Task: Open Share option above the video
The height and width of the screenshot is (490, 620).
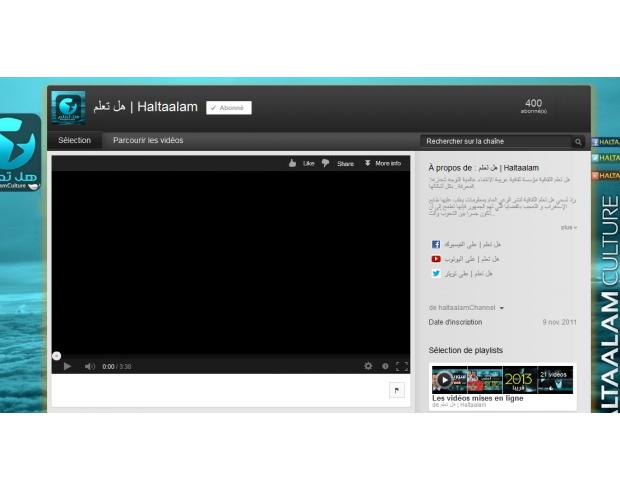Action: coord(345,164)
